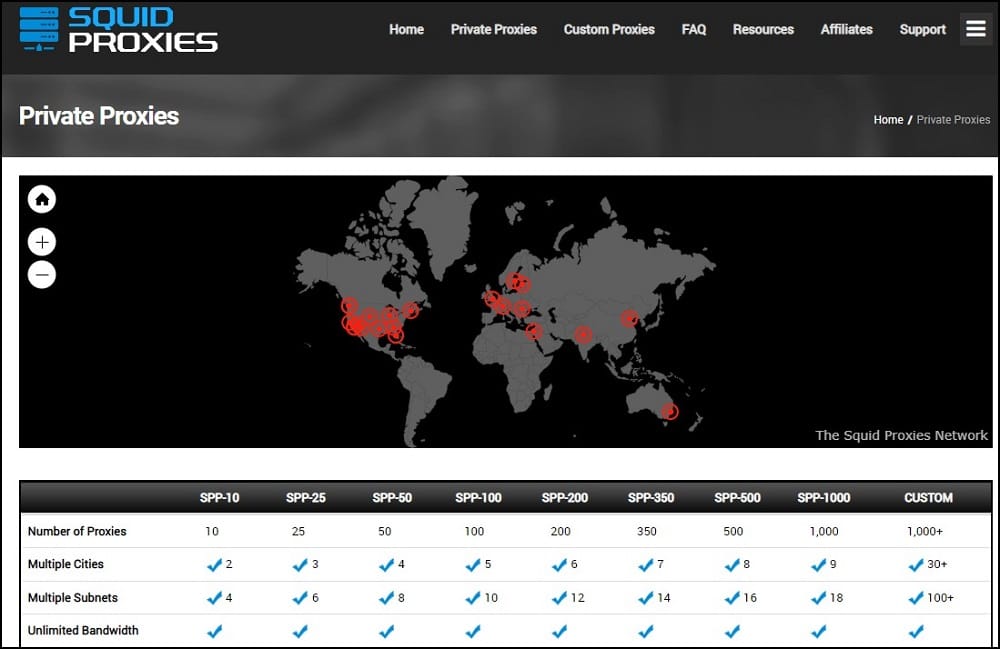Click the Multiple Subnets row label

(73, 598)
